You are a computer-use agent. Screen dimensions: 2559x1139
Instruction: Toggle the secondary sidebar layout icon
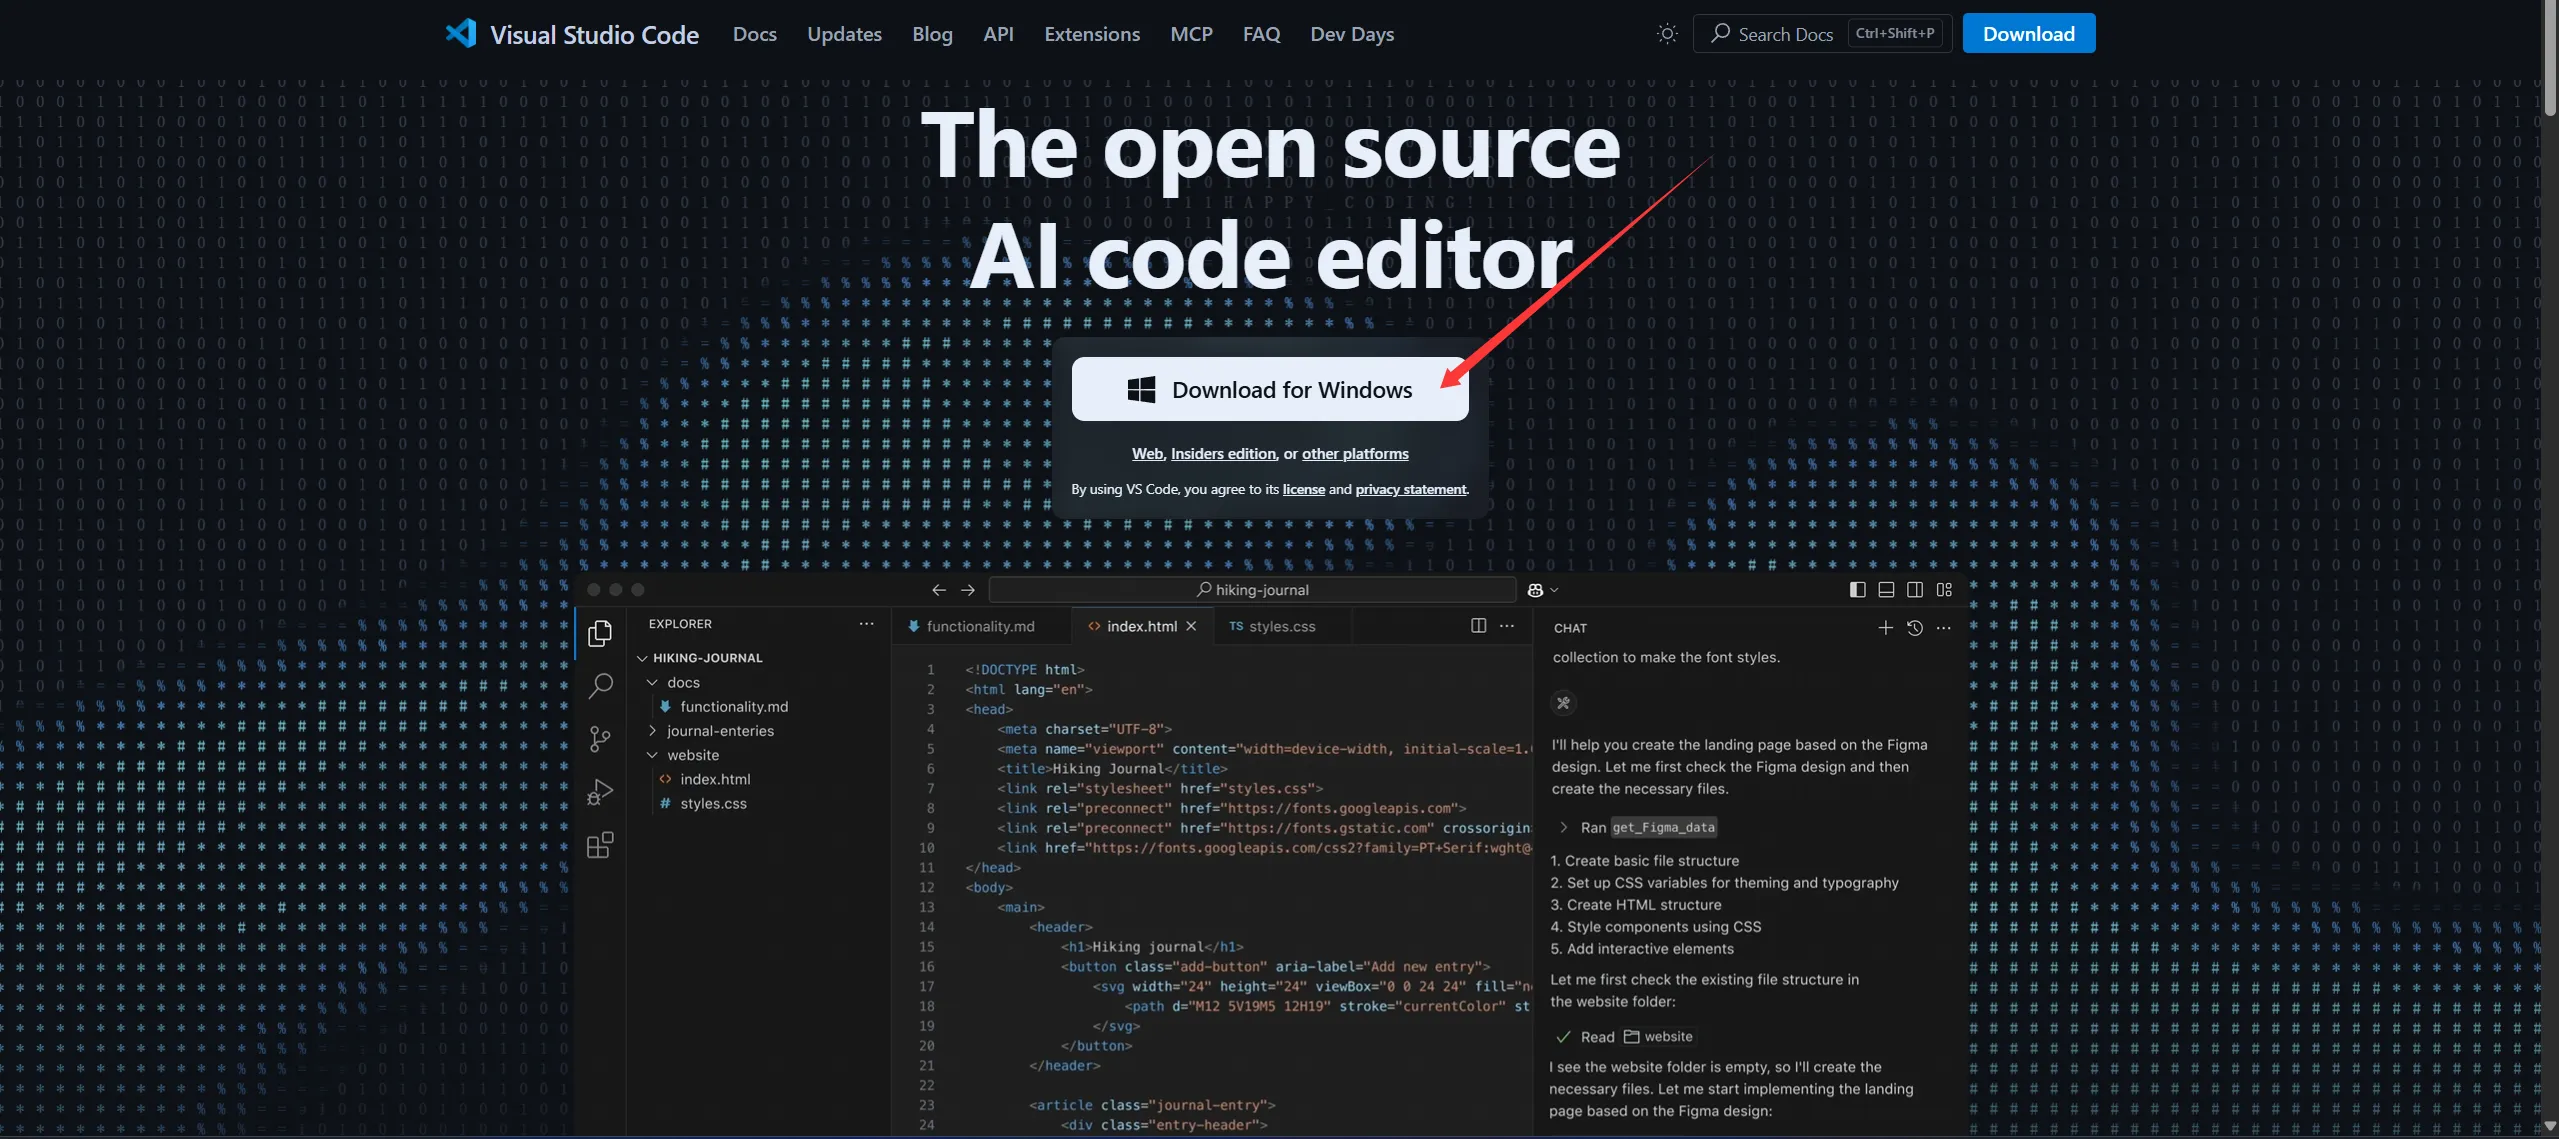coord(1915,590)
